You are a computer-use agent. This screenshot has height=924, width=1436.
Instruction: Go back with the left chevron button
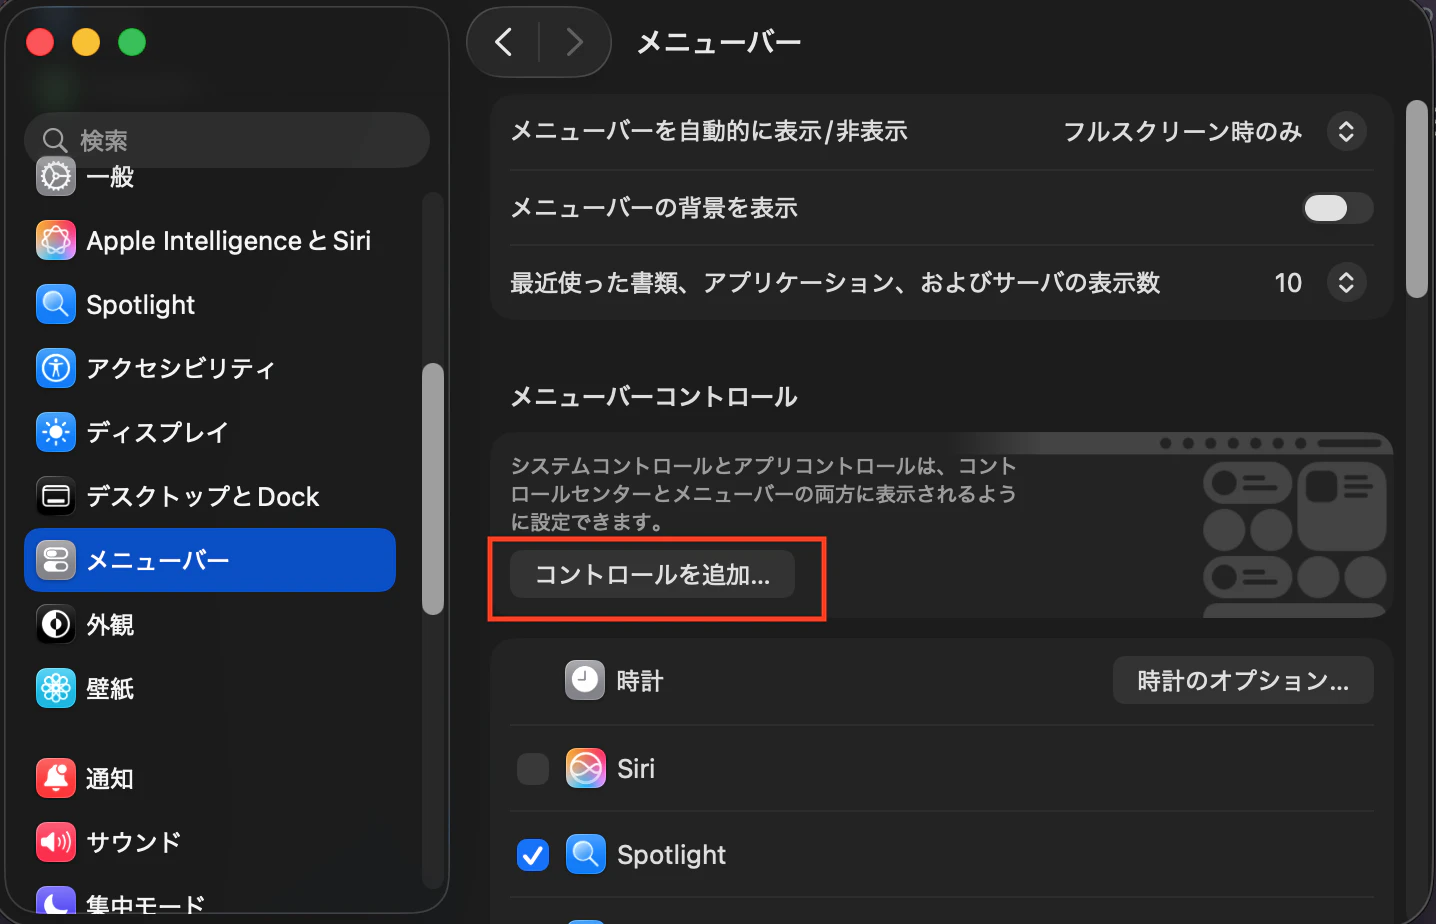[504, 42]
